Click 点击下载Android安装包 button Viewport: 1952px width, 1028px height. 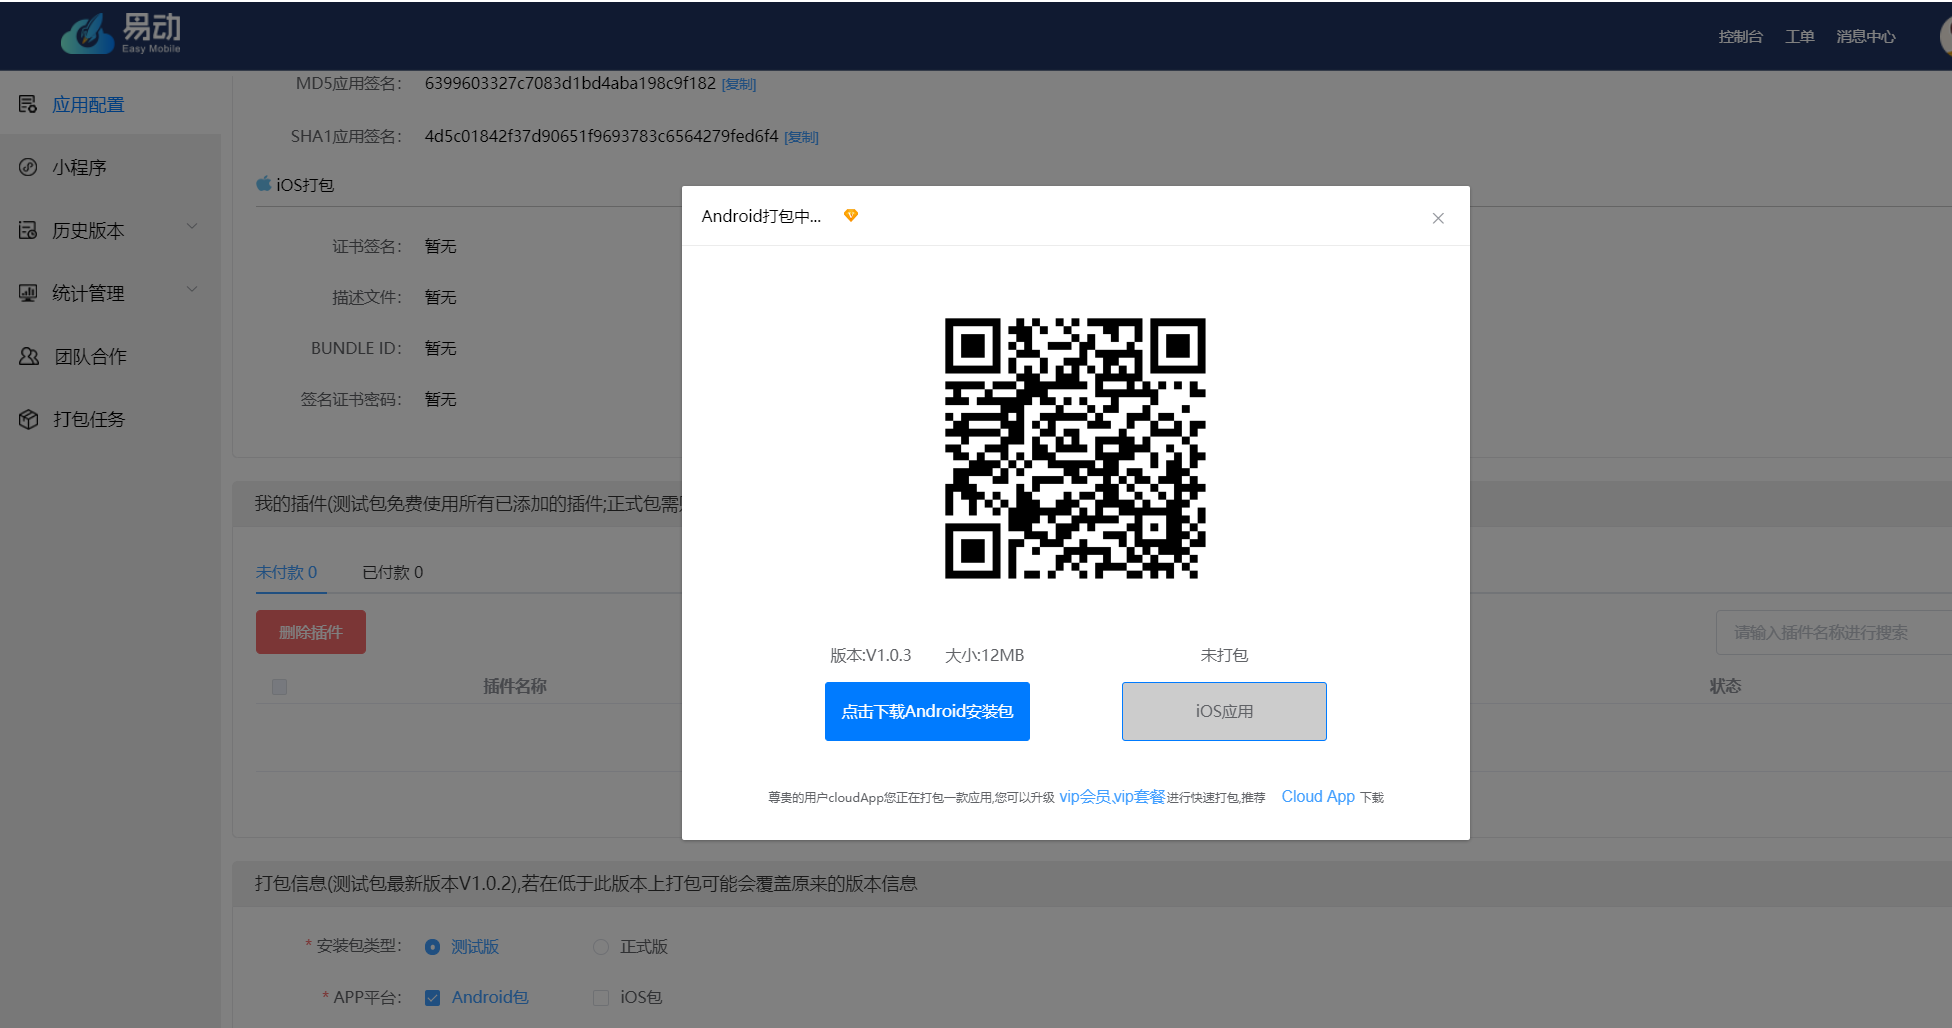tap(927, 711)
